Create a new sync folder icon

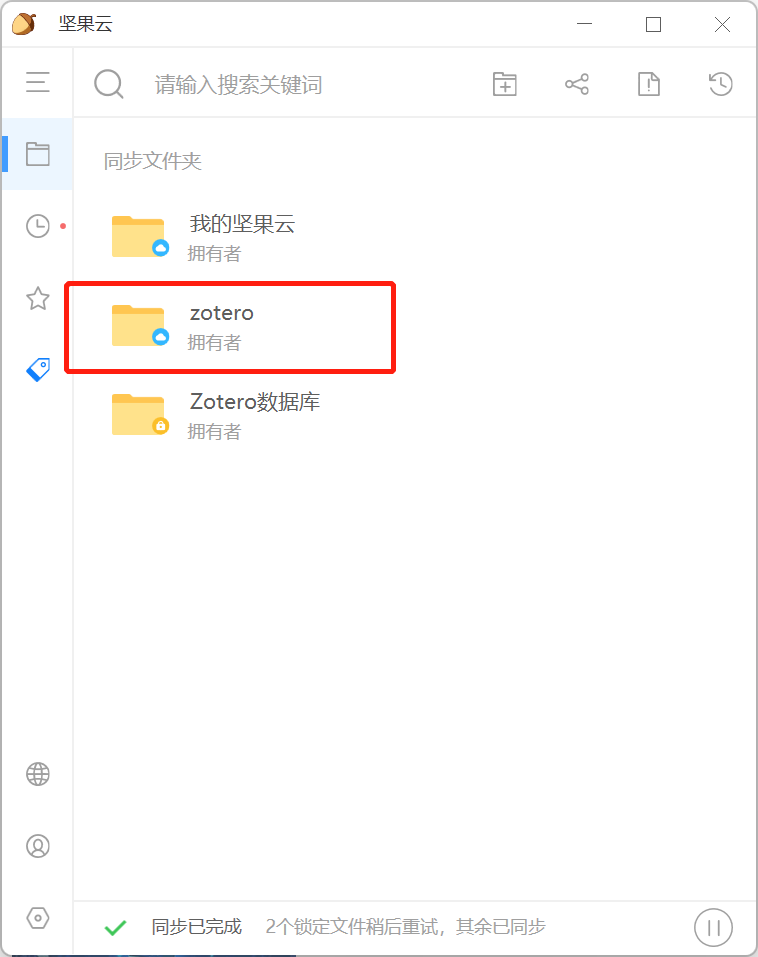[x=505, y=84]
